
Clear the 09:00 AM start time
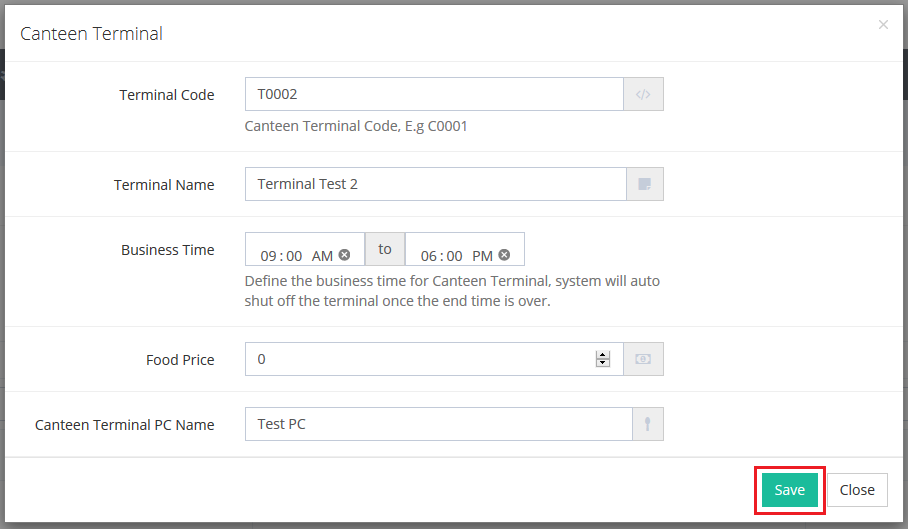pyautogui.click(x=345, y=255)
